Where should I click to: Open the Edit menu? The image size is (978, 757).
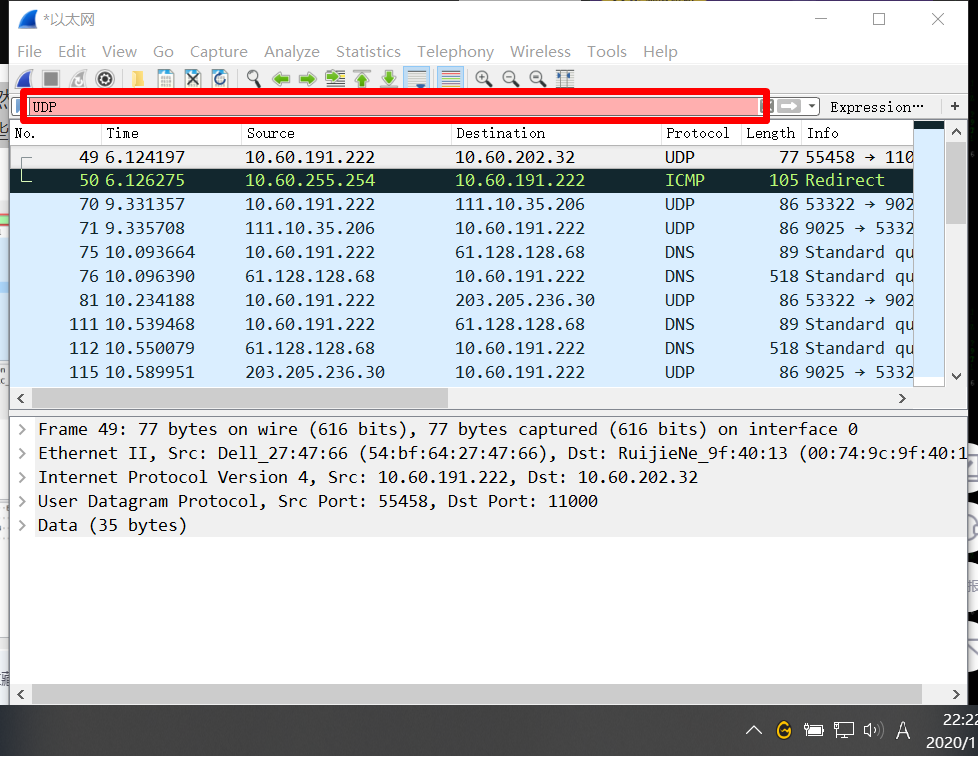point(72,52)
